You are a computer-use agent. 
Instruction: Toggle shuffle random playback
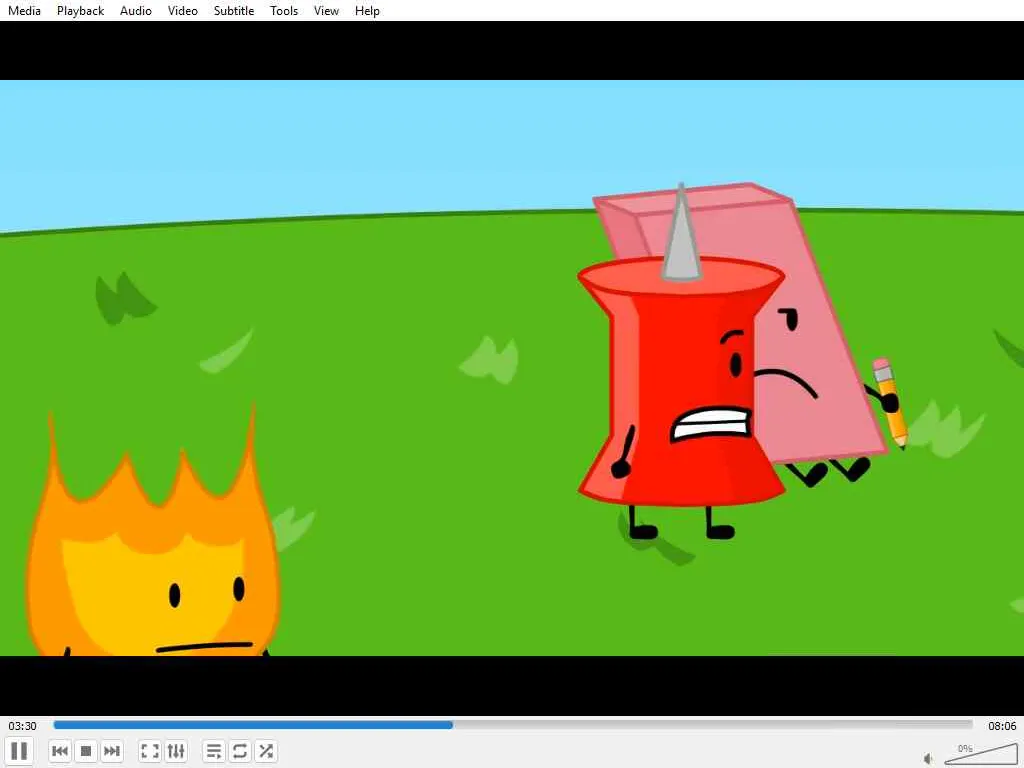click(x=266, y=751)
